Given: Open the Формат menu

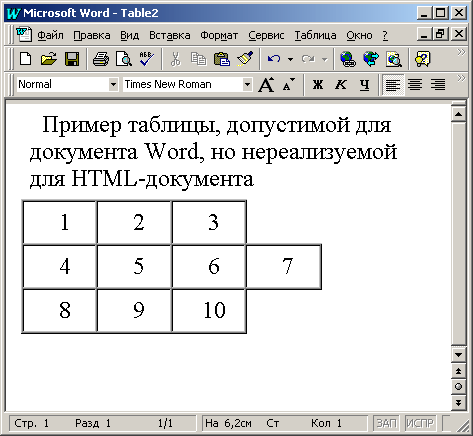Looking at the screenshot, I should tap(219, 35).
